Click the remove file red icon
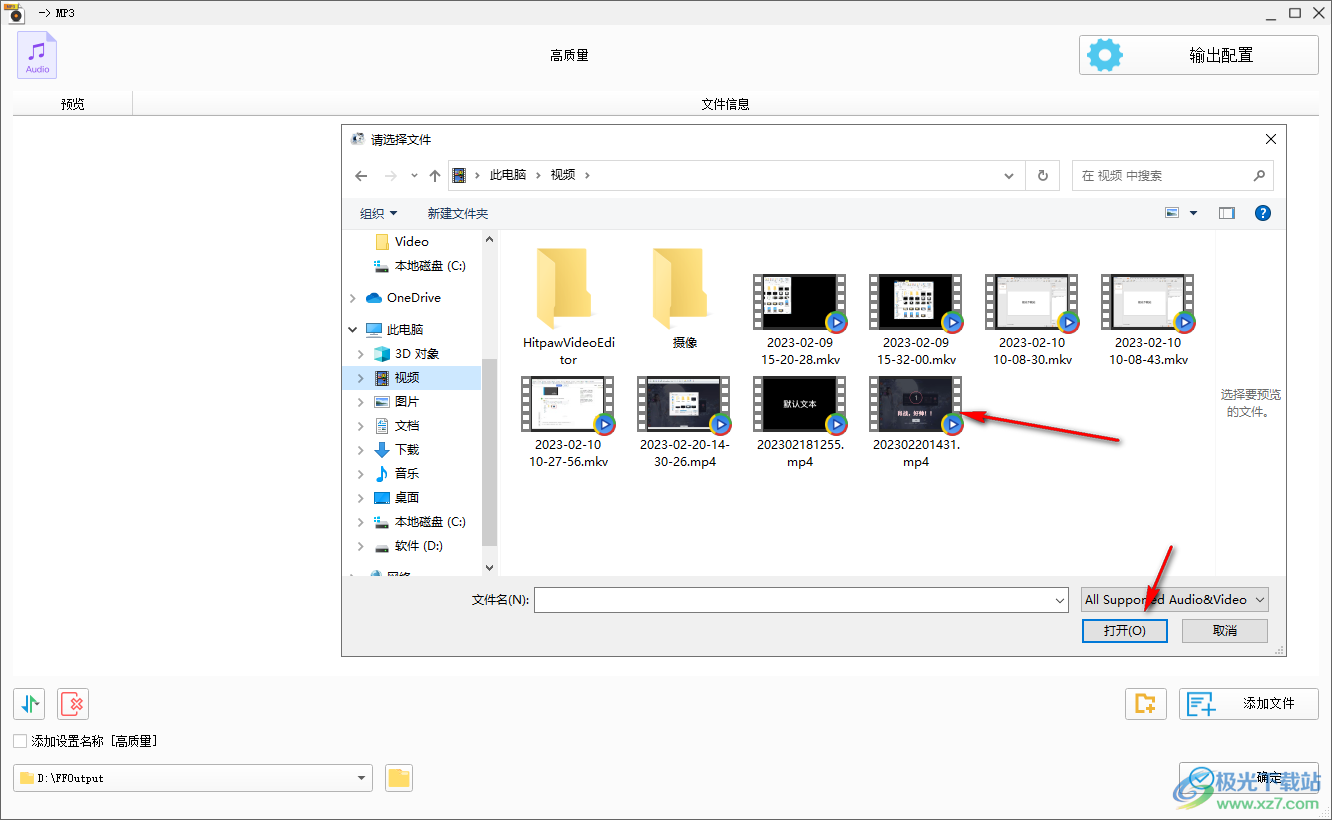Image resolution: width=1332 pixels, height=820 pixels. click(73, 704)
